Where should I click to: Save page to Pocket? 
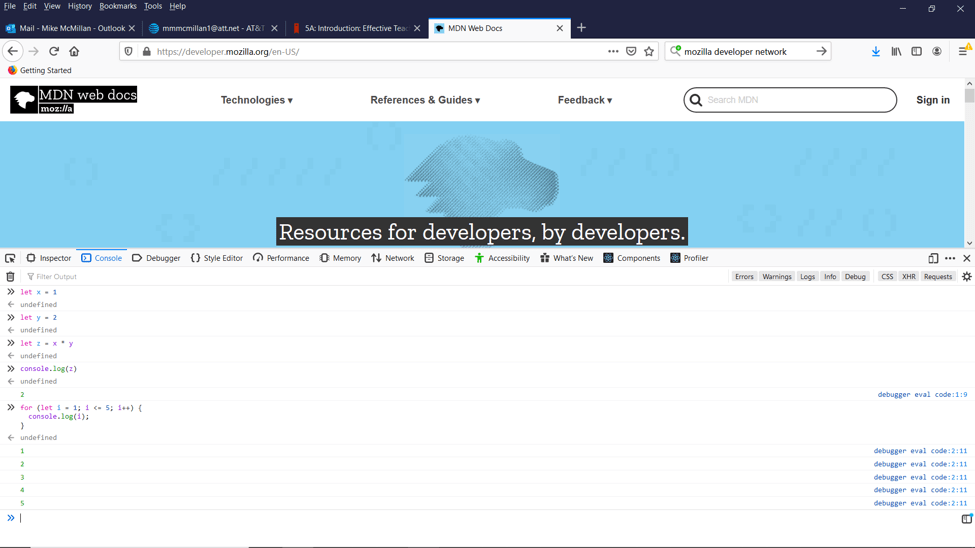click(631, 52)
